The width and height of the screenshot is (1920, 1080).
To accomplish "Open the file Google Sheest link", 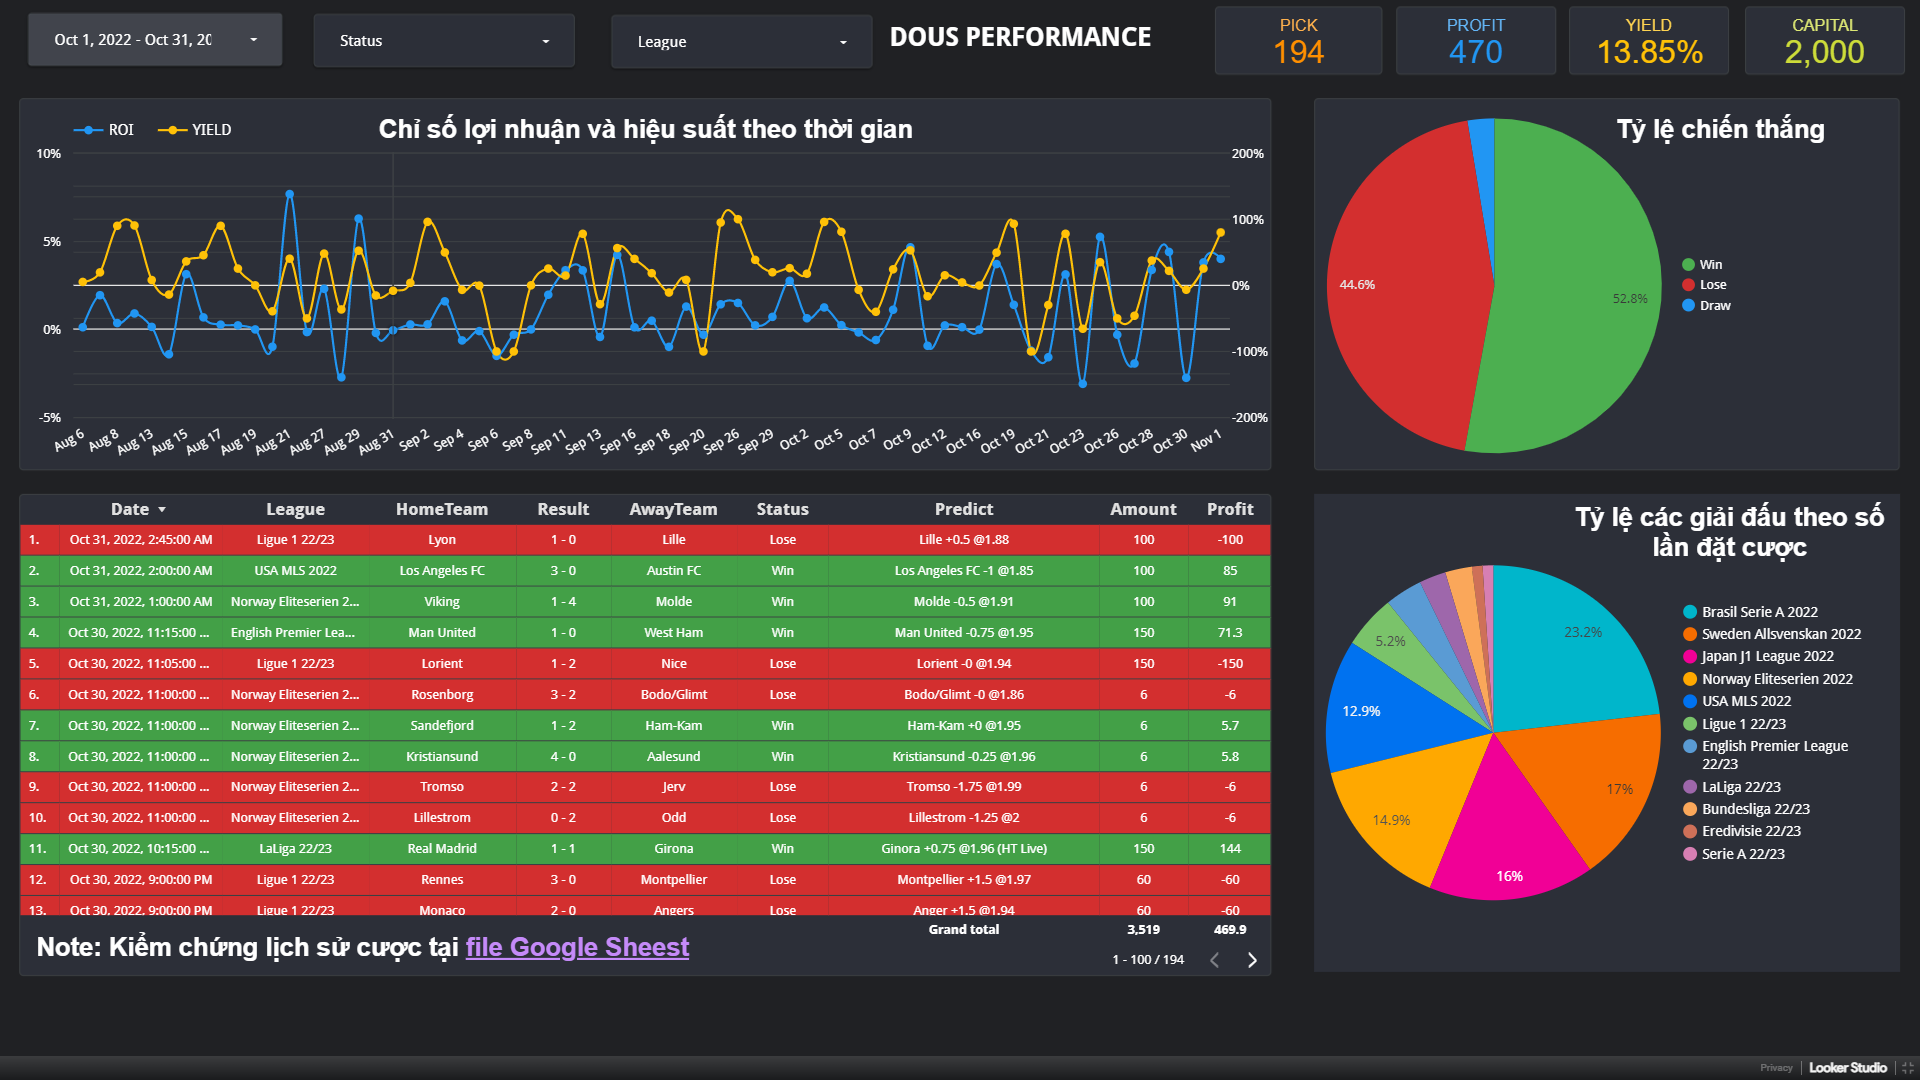I will point(577,947).
